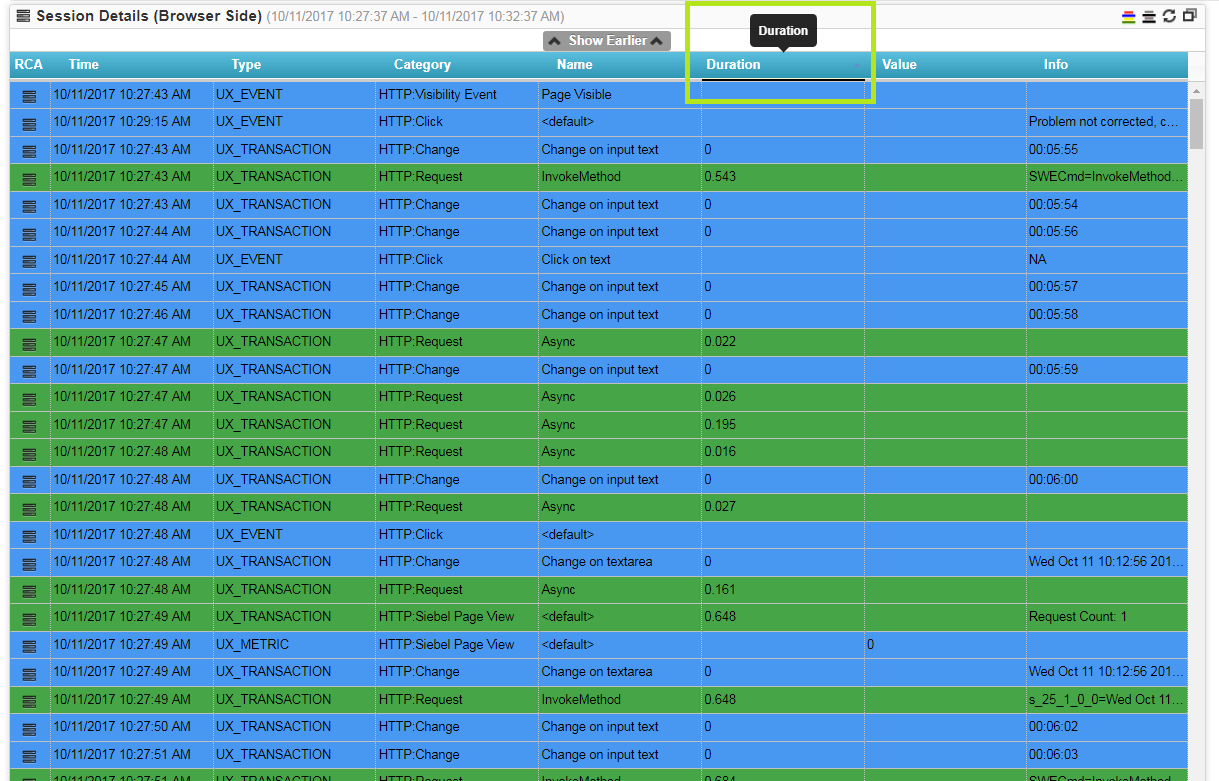The image size is (1219, 781).
Task: Sort by the Category column header
Action: 422,65
